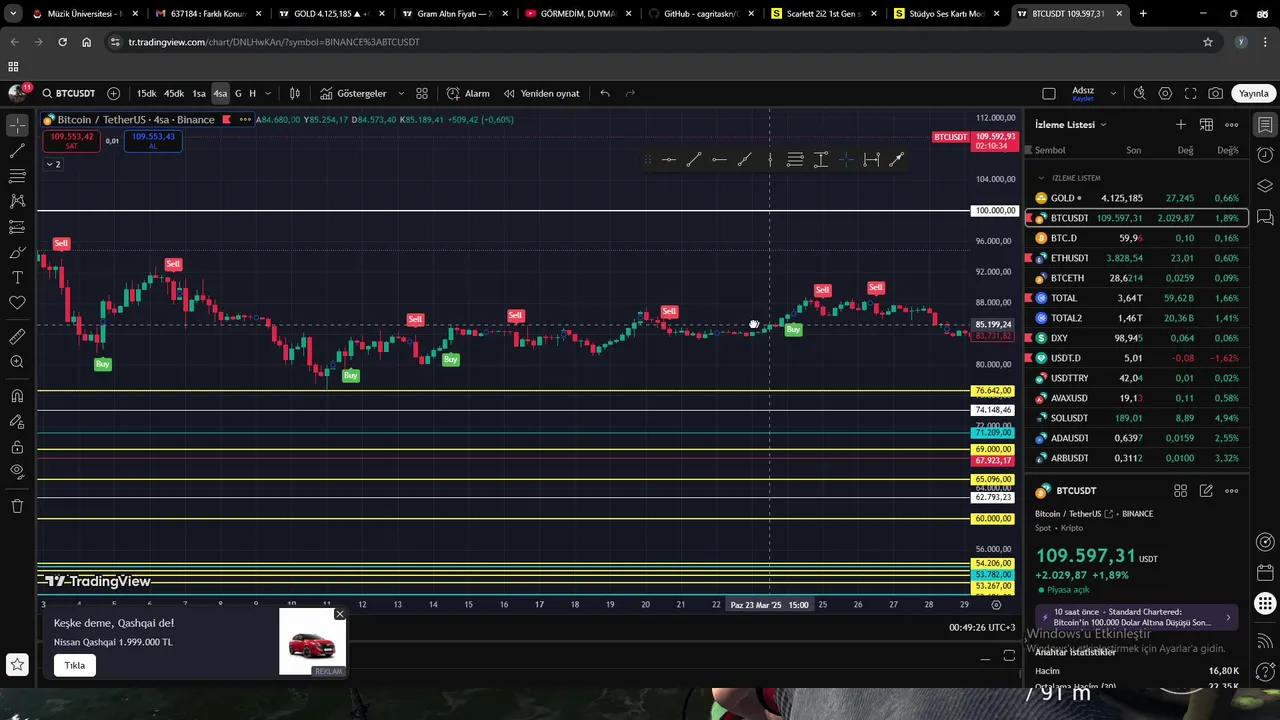Screen dimensions: 1280x720
Task: Open the patterns drawing tool group
Action: pyautogui.click(x=17, y=201)
